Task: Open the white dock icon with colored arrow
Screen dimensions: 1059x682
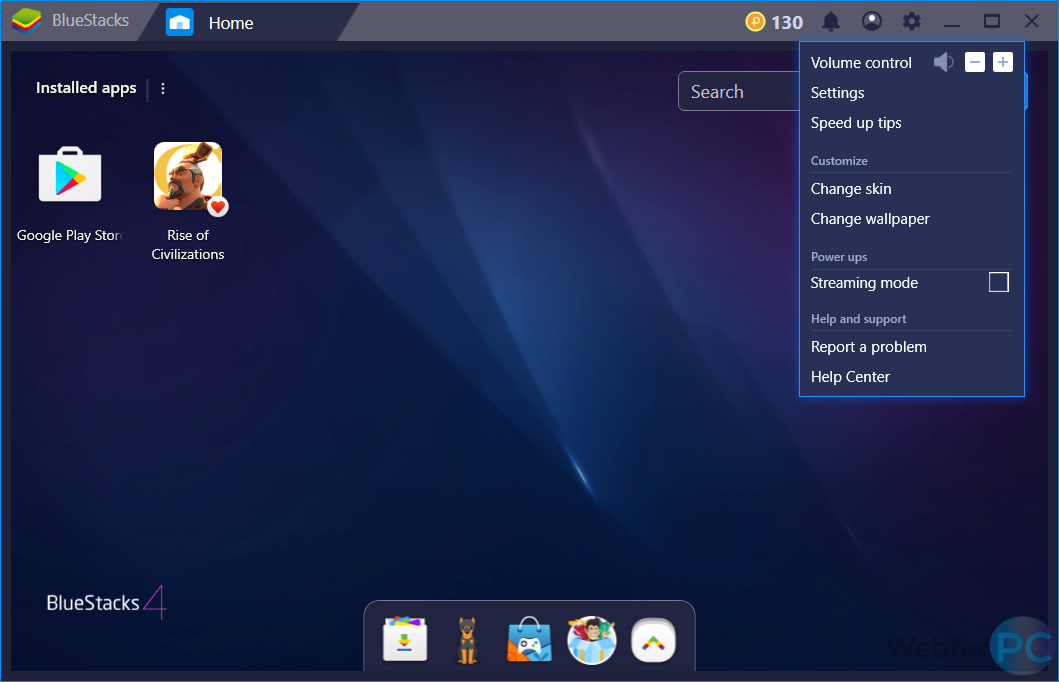Action: pos(653,640)
